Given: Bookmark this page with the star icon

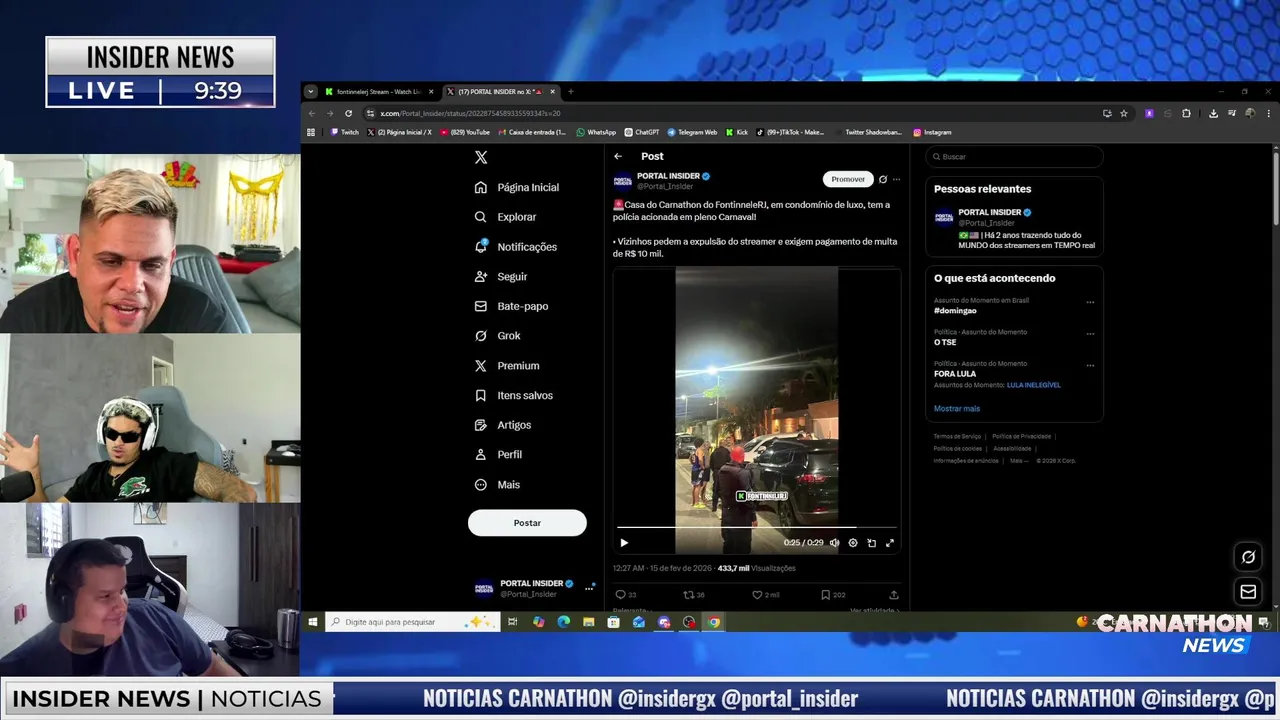Looking at the screenshot, I should [1124, 113].
